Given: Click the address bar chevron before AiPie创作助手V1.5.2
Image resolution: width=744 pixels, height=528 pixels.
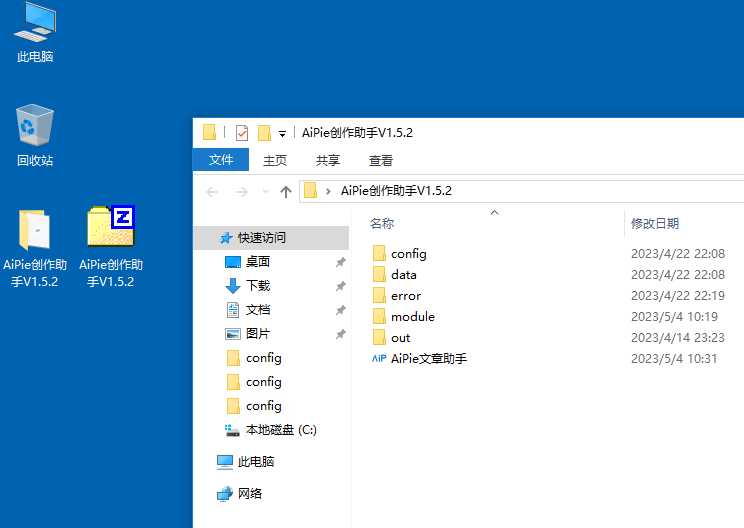Looking at the screenshot, I should pos(328,191).
